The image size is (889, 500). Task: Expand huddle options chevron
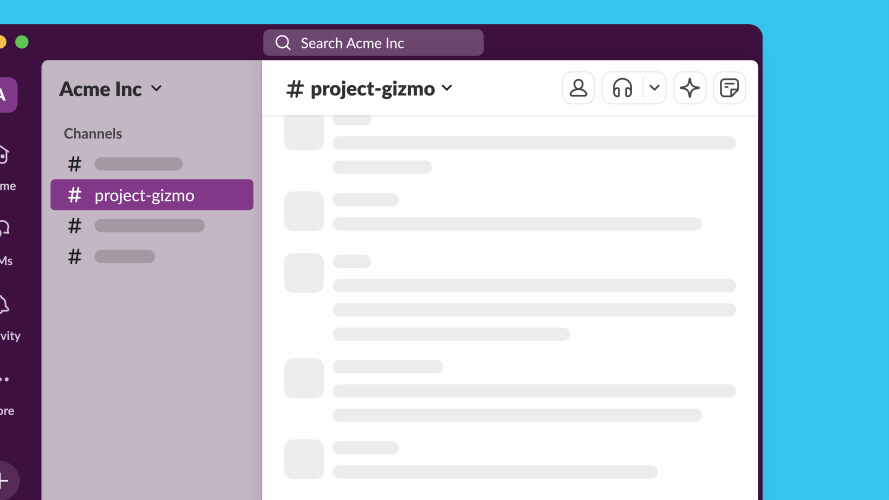(x=654, y=88)
